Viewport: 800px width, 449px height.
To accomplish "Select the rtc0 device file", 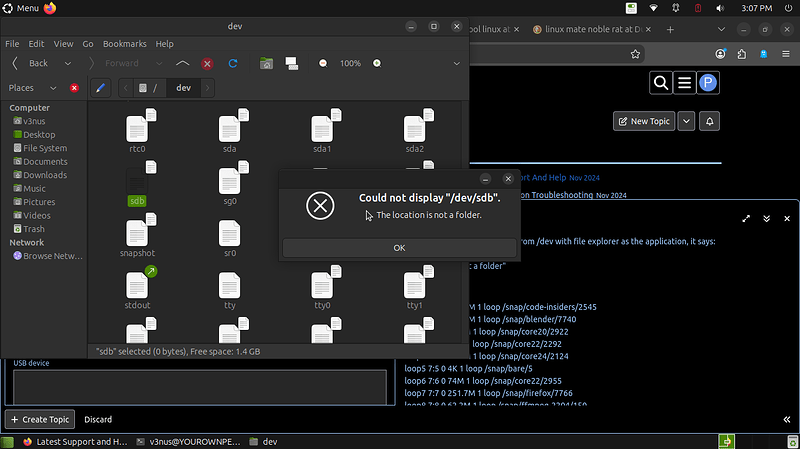I will pos(137,131).
